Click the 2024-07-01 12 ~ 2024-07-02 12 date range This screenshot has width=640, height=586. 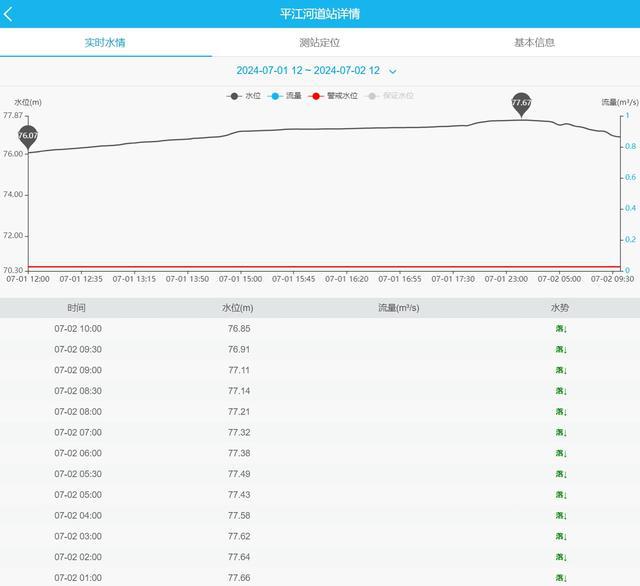pyautogui.click(x=308, y=71)
